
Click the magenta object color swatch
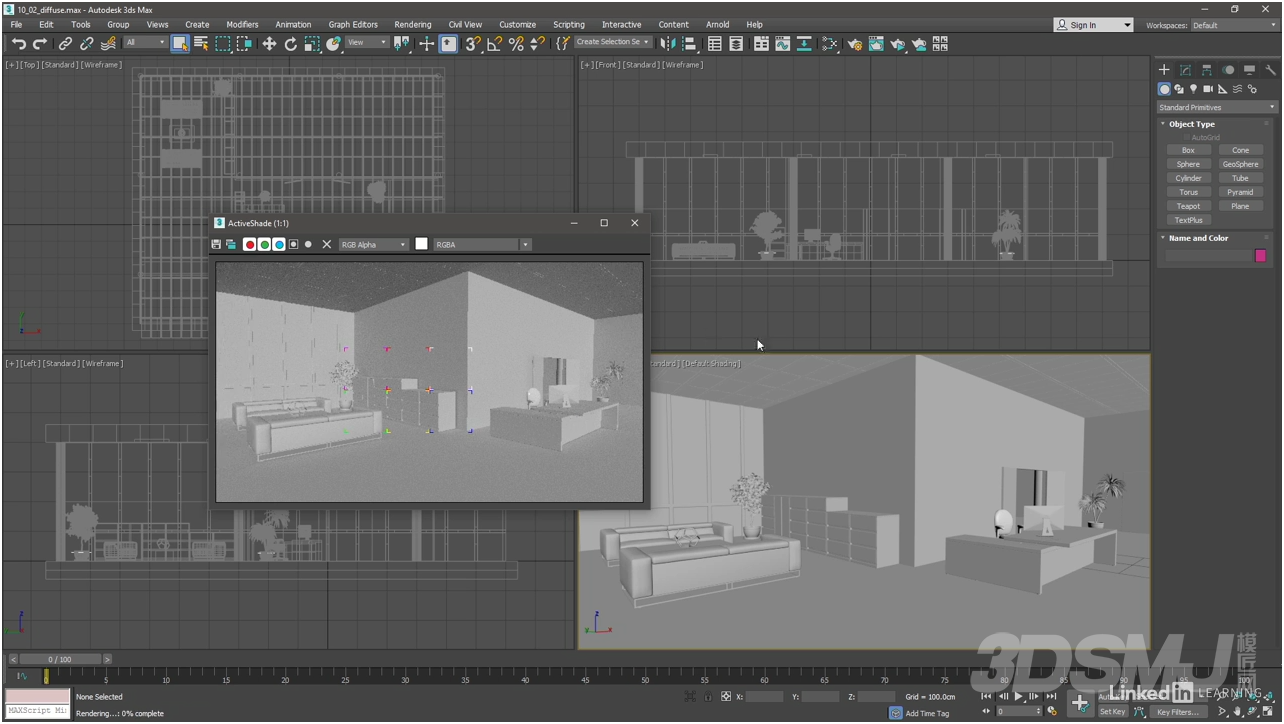coord(1260,256)
